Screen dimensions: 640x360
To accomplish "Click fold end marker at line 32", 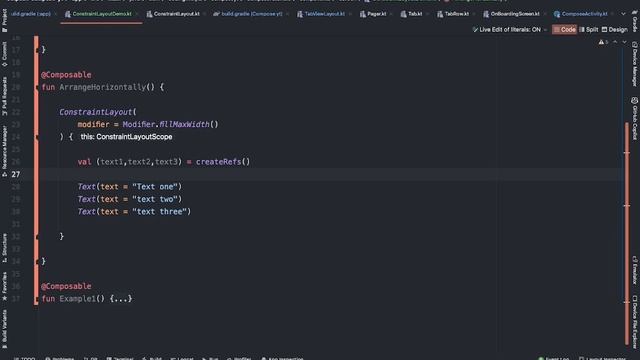I will 37,237.
